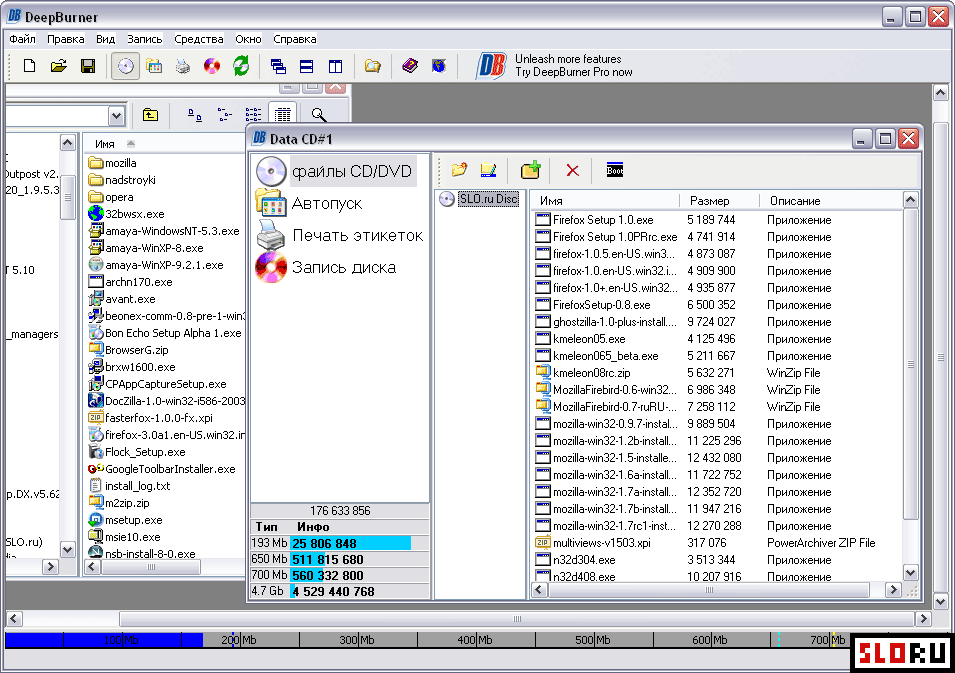This screenshot has width=955, height=673.
Task: Create new folder with green plus icon
Action: point(530,170)
